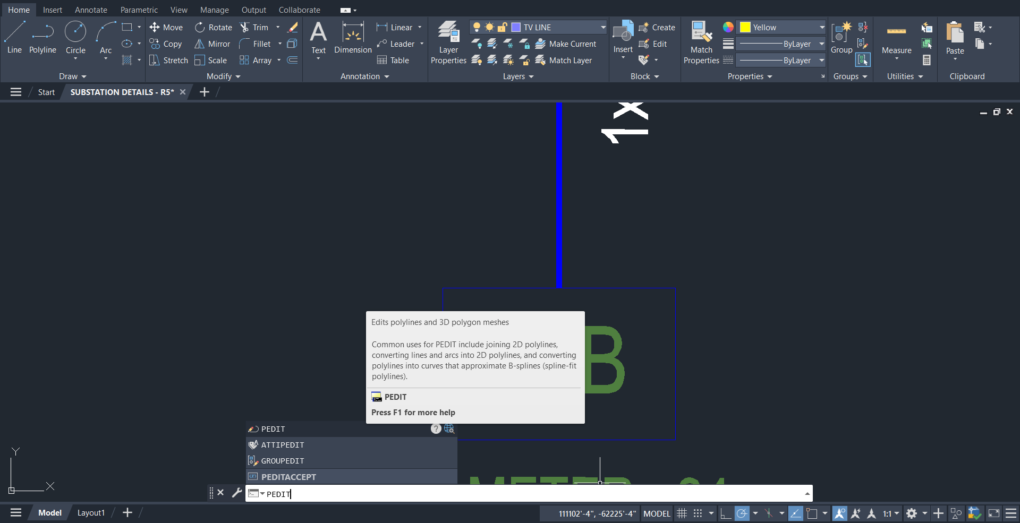Click the yellow color swatch
This screenshot has height=523, width=1020.
pos(745,27)
